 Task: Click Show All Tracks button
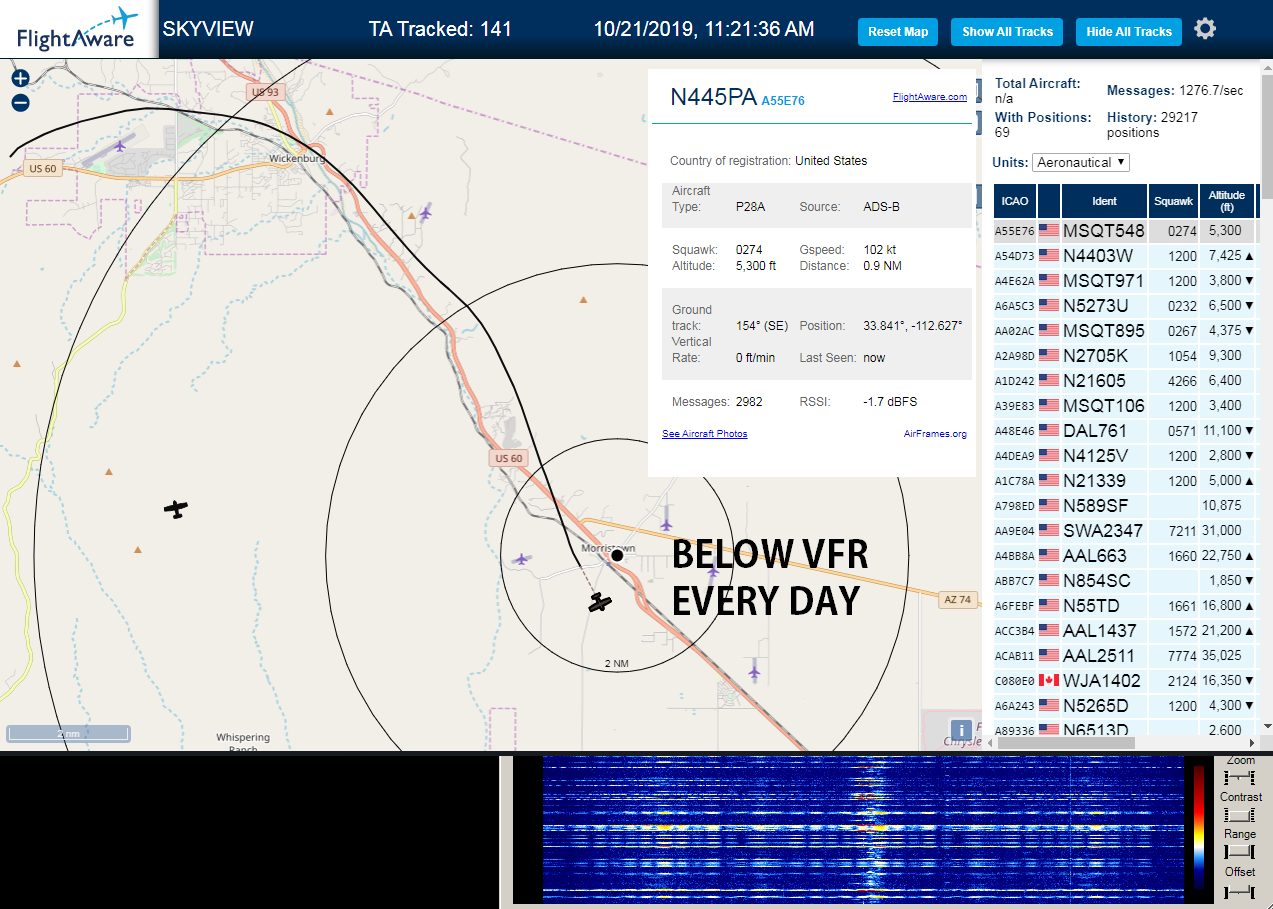[x=1008, y=32]
